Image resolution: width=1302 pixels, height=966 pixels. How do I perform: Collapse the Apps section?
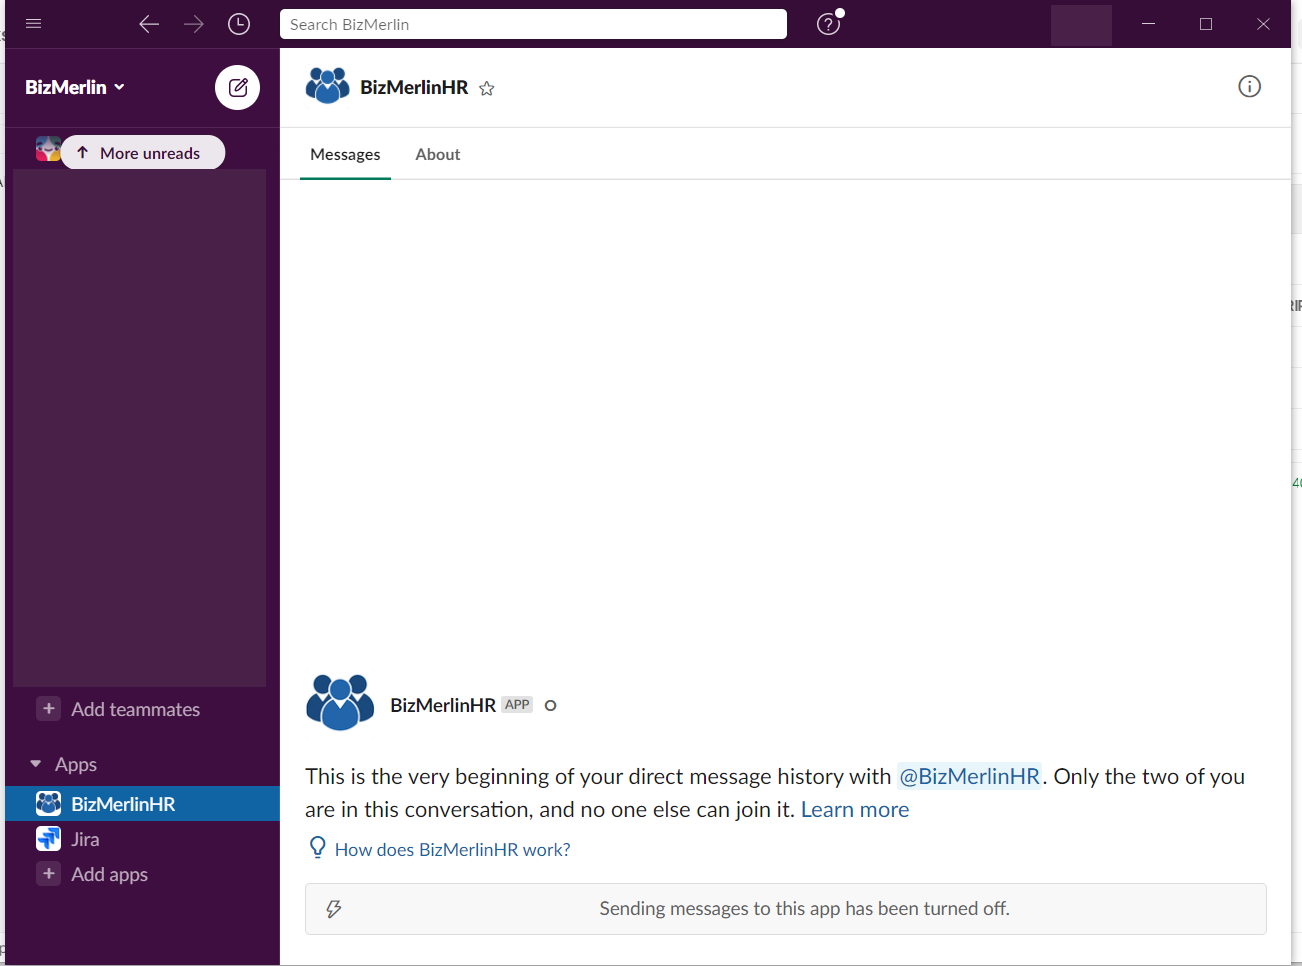36,764
